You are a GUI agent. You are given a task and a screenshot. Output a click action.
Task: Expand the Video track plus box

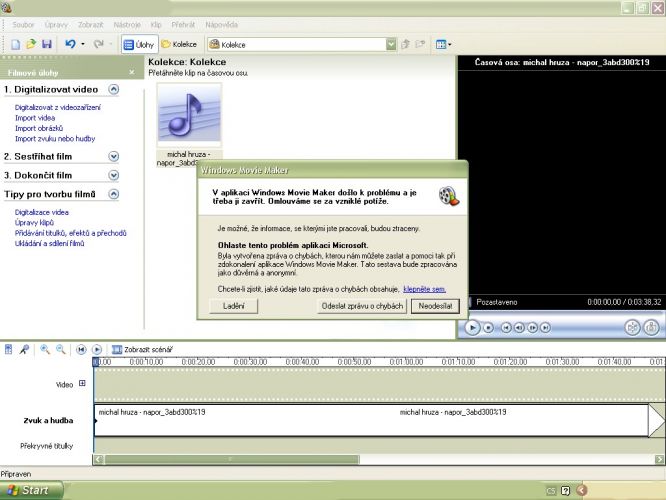pos(82,383)
